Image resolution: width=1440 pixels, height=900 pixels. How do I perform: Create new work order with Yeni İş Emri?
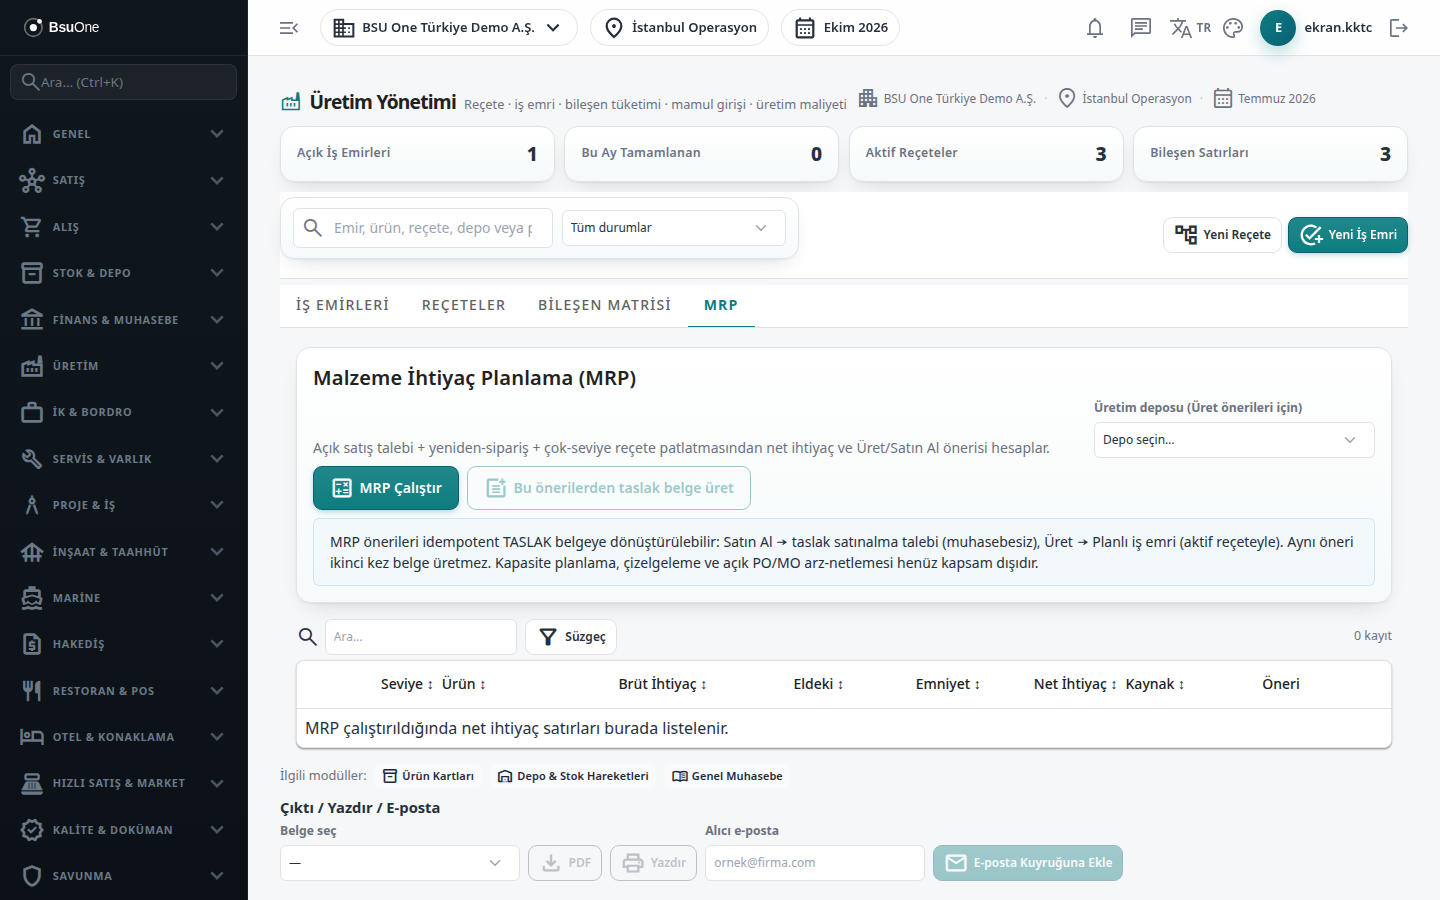click(1348, 235)
